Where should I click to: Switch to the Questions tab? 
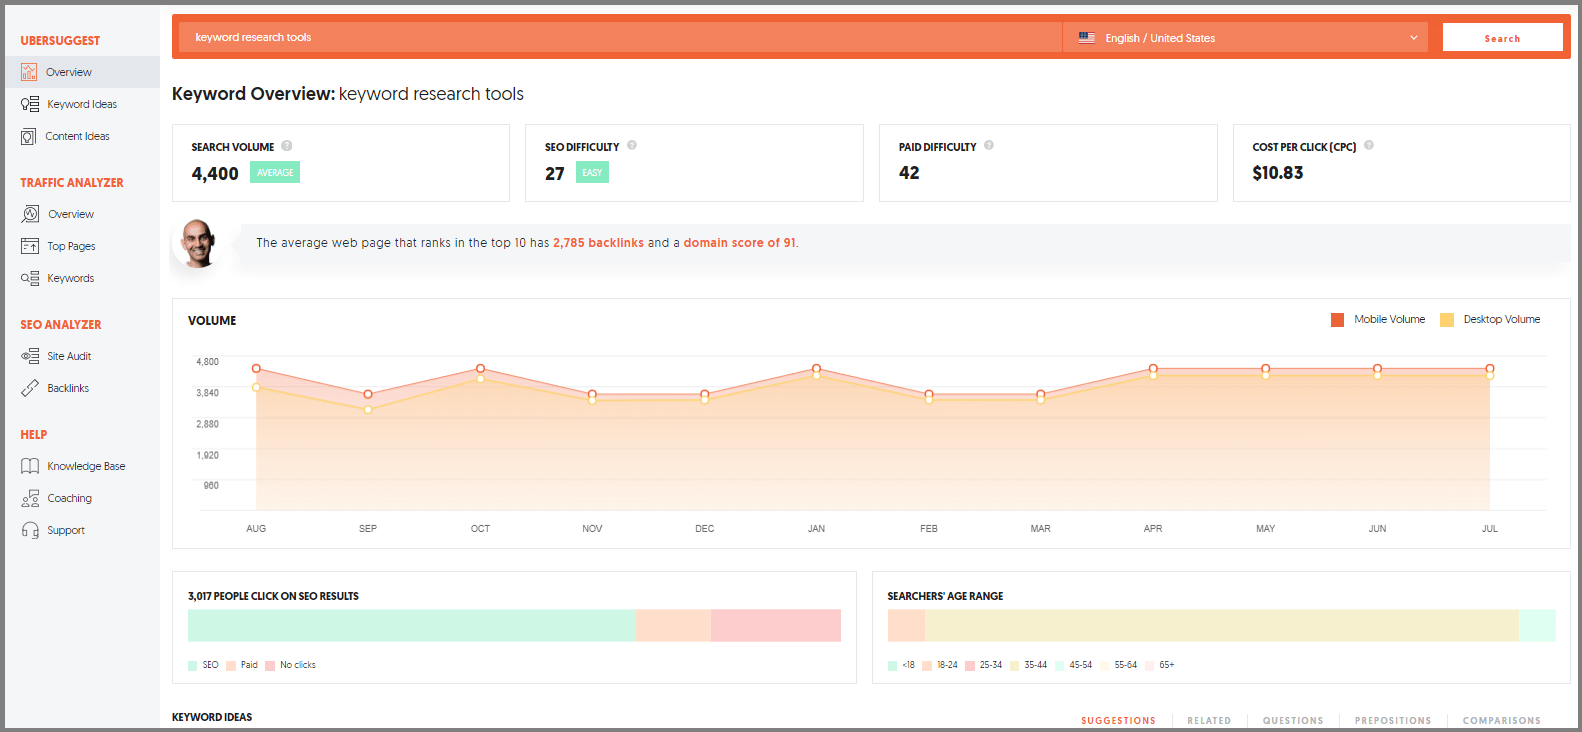coord(1293,720)
